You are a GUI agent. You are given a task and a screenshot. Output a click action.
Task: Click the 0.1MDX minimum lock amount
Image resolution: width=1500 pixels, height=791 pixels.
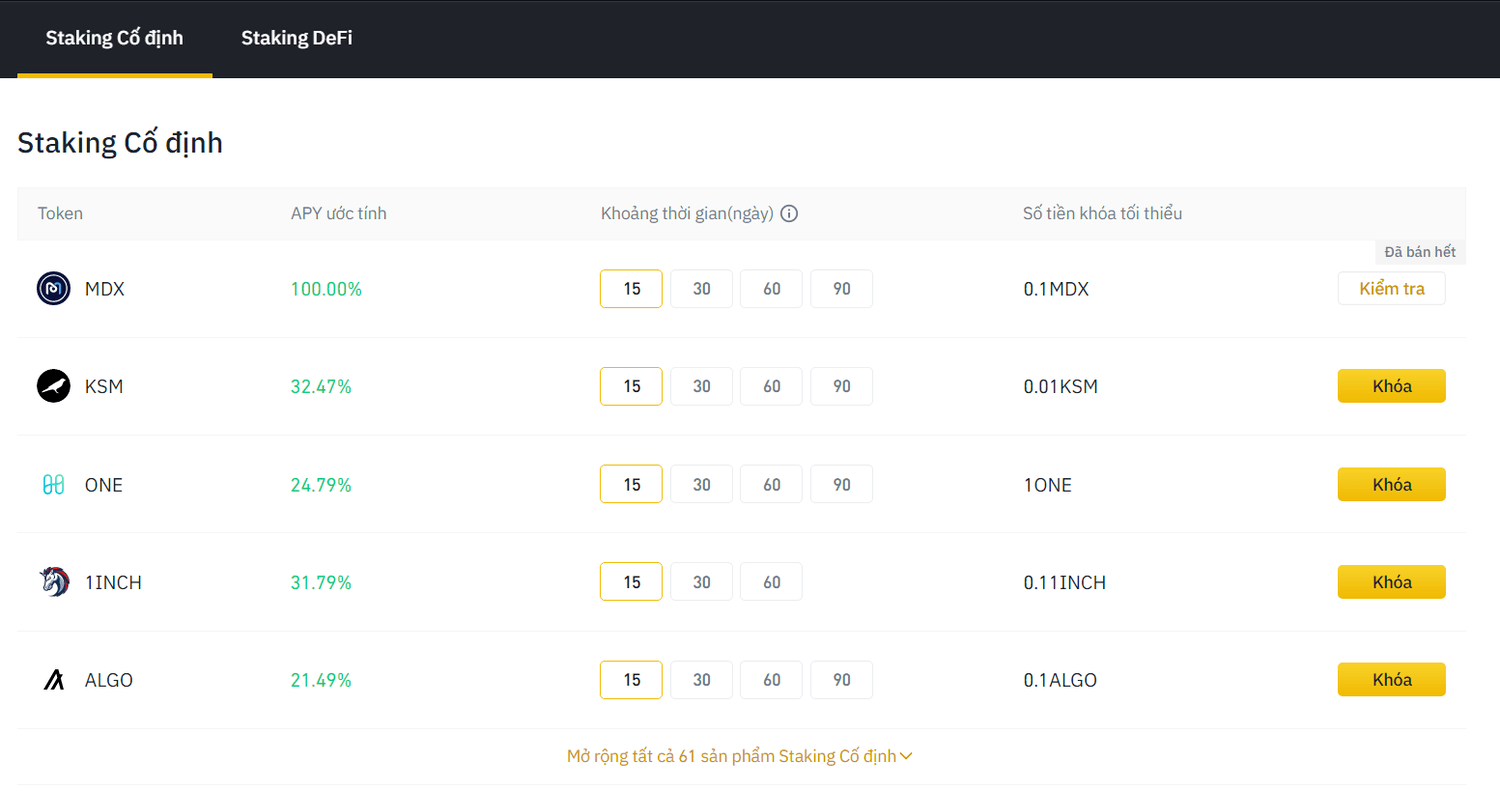point(1056,289)
